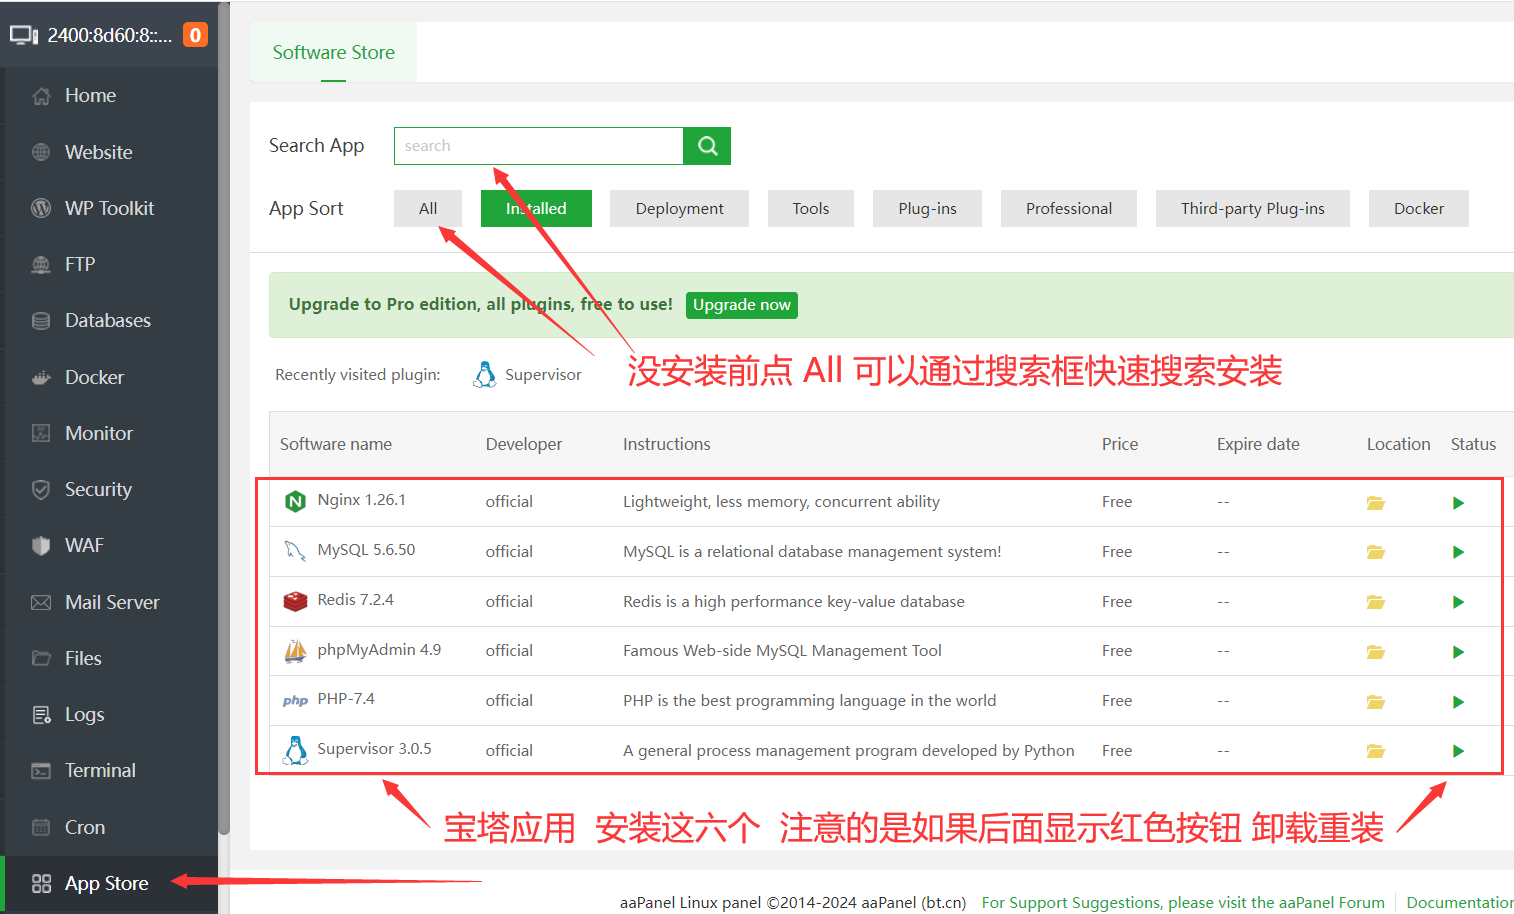Click the Cron calendar icon

[41, 827]
